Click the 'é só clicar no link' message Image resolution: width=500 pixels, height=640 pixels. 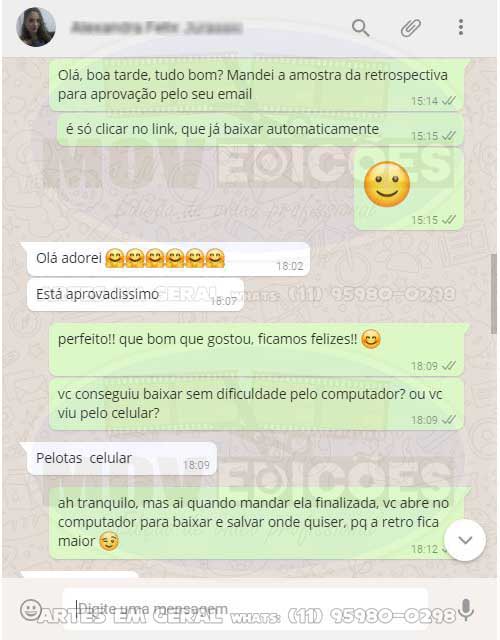pos(260,130)
